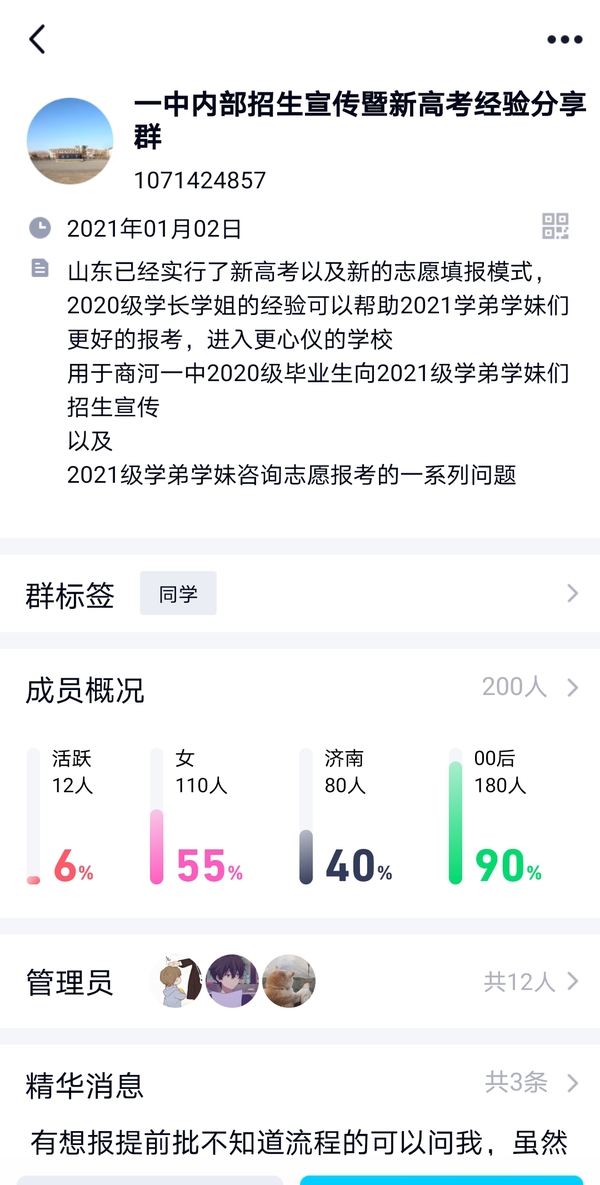Image resolution: width=600 pixels, height=1185 pixels.
Task: Open the first admin avatar
Action: click(x=177, y=981)
